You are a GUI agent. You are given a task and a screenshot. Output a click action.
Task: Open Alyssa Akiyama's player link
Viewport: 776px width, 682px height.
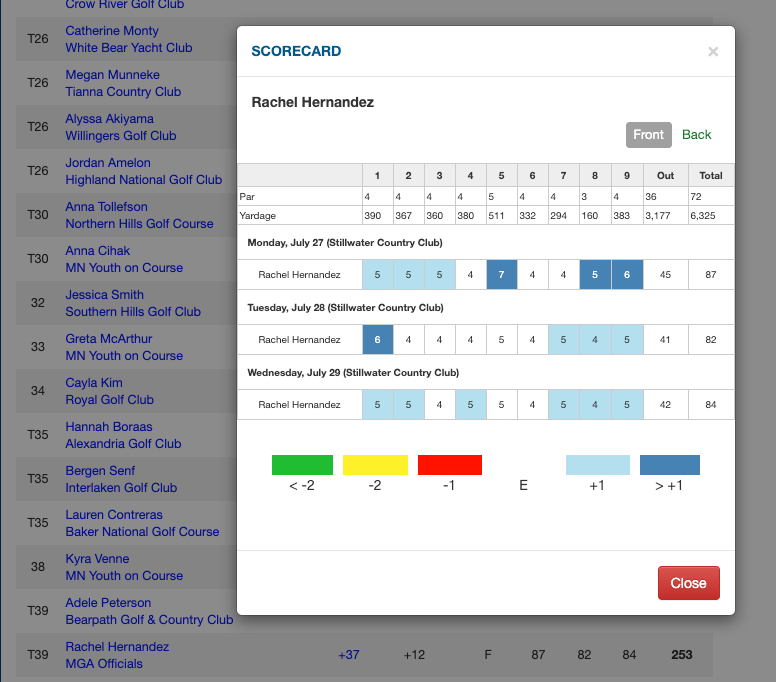(x=109, y=119)
